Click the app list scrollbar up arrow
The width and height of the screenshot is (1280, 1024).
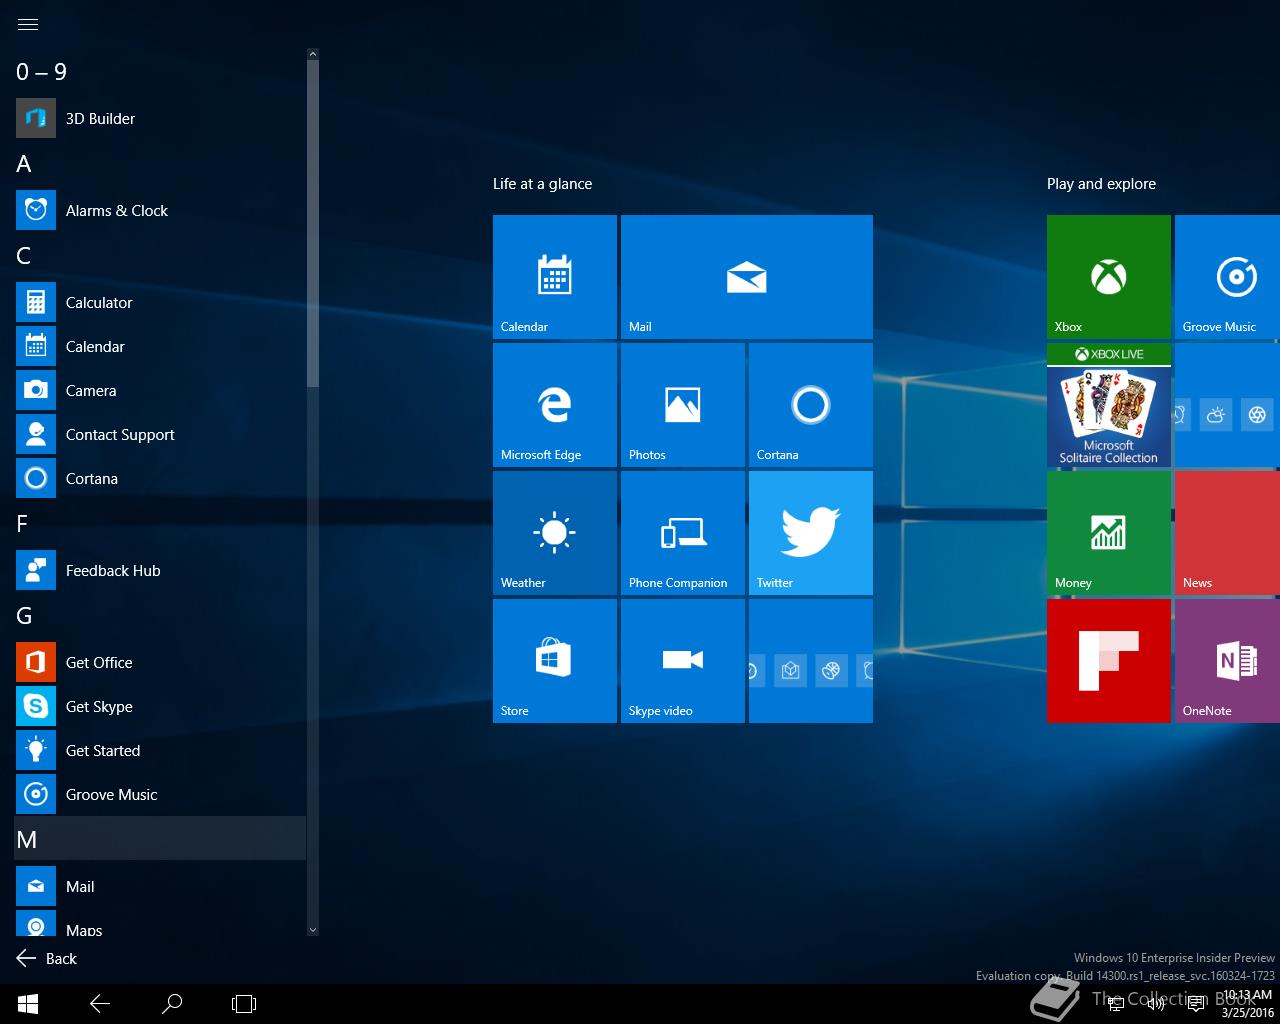click(312, 54)
